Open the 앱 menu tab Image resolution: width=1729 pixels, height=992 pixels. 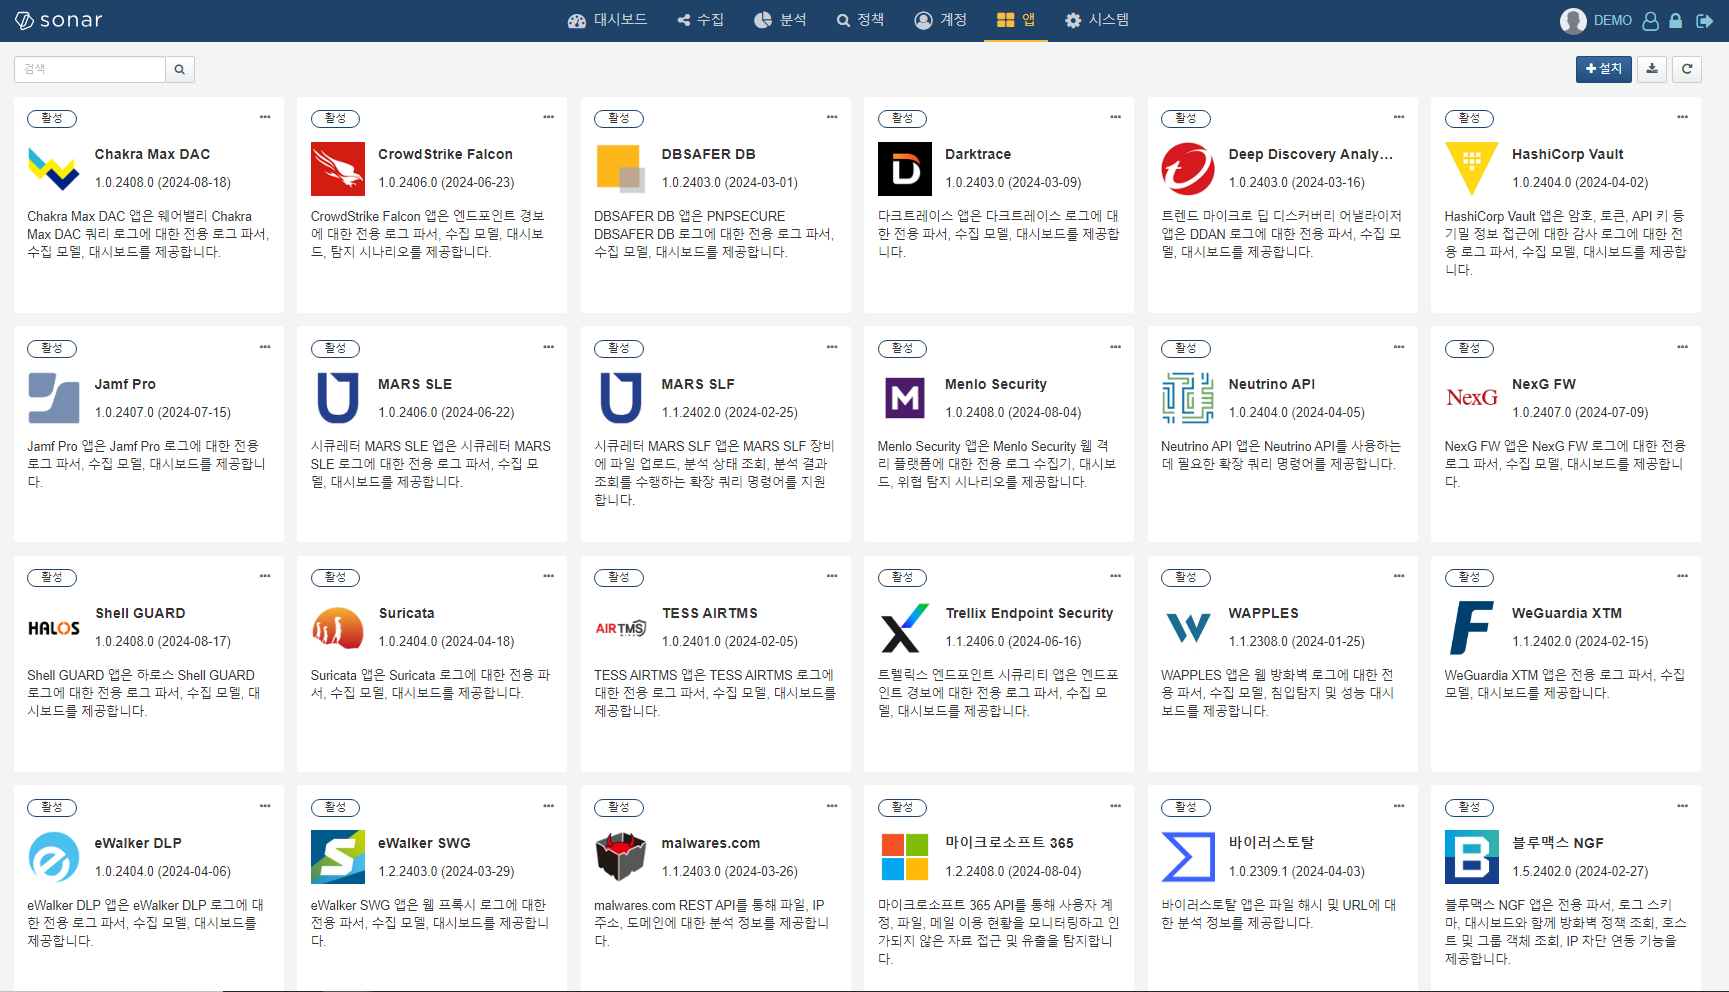pyautogui.click(x=1016, y=20)
